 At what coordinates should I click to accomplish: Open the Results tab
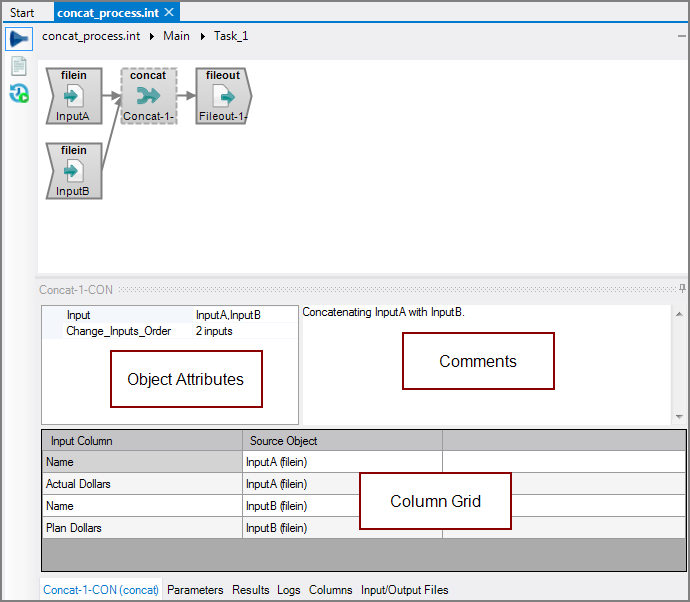click(x=251, y=590)
